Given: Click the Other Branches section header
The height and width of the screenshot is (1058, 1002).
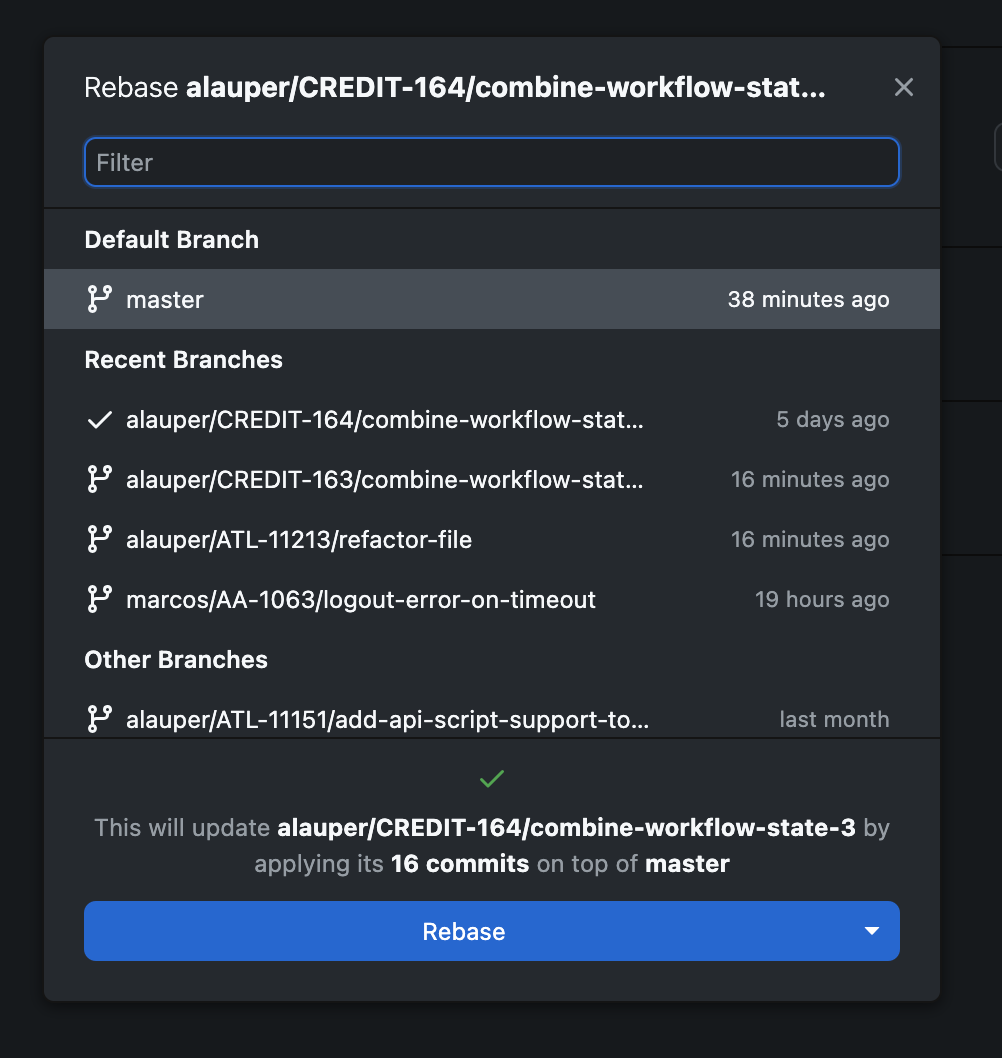Looking at the screenshot, I should coord(176,659).
